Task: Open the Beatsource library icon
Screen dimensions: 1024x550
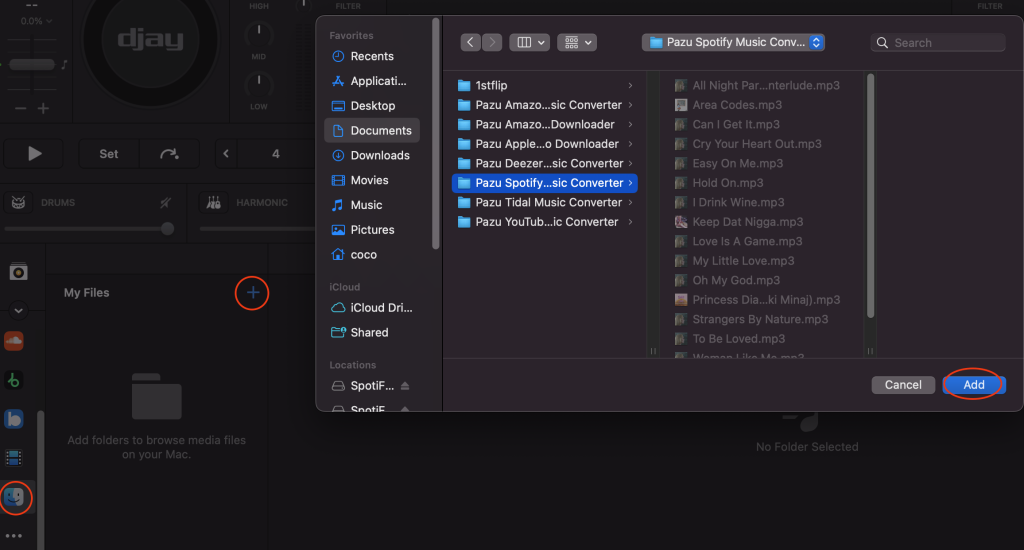Action: click(x=14, y=419)
